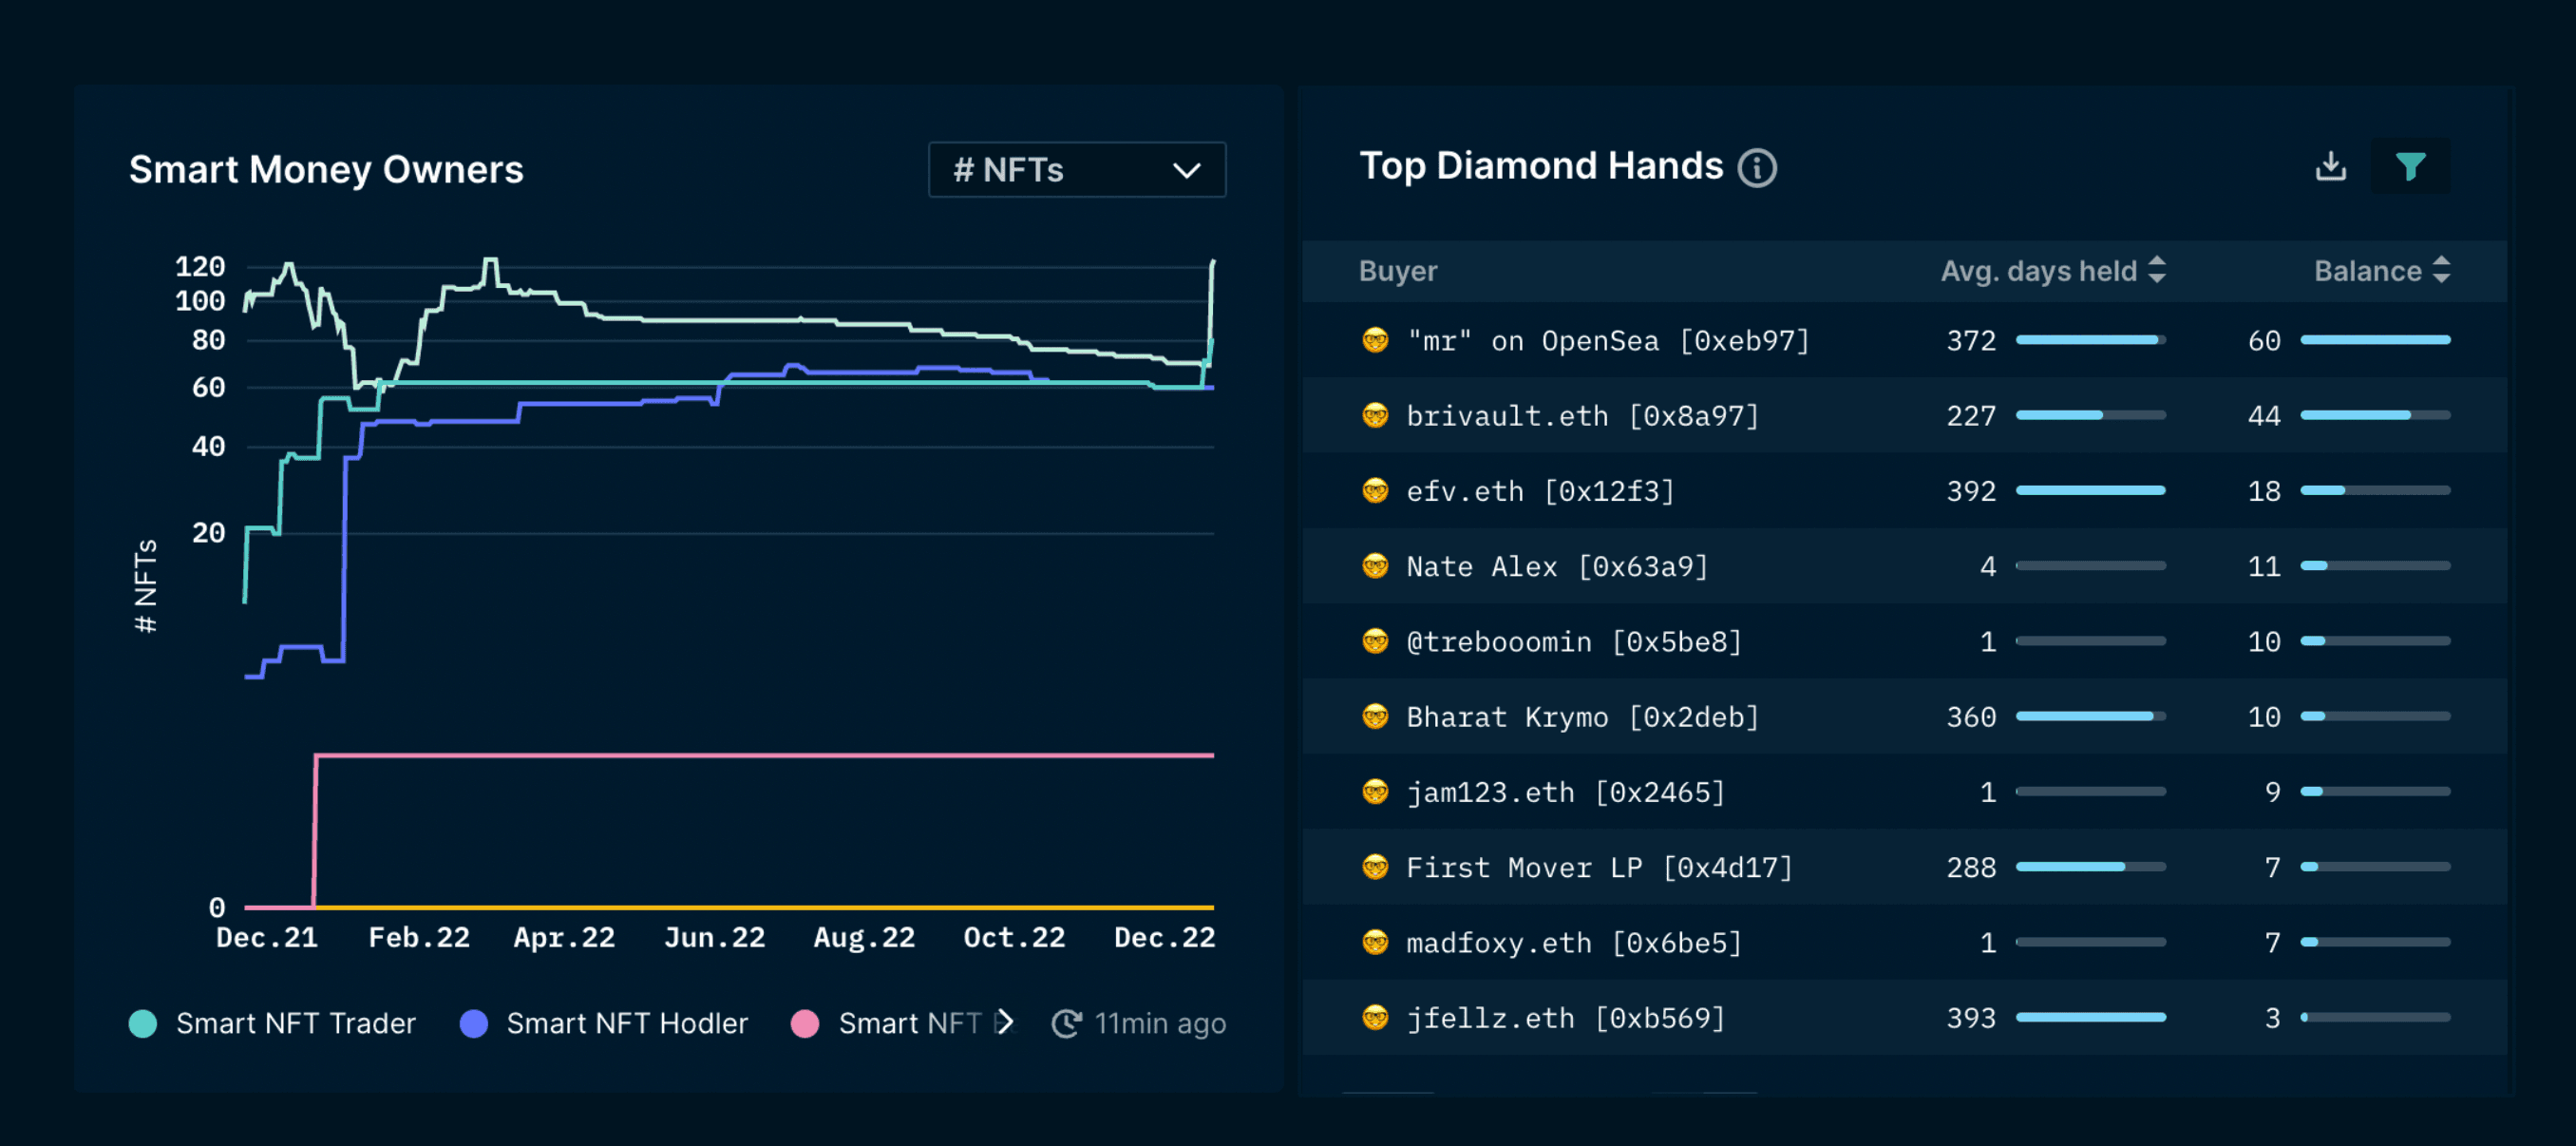Click the refresh icon near 11min ago
2576x1146 pixels.
click(1066, 1023)
